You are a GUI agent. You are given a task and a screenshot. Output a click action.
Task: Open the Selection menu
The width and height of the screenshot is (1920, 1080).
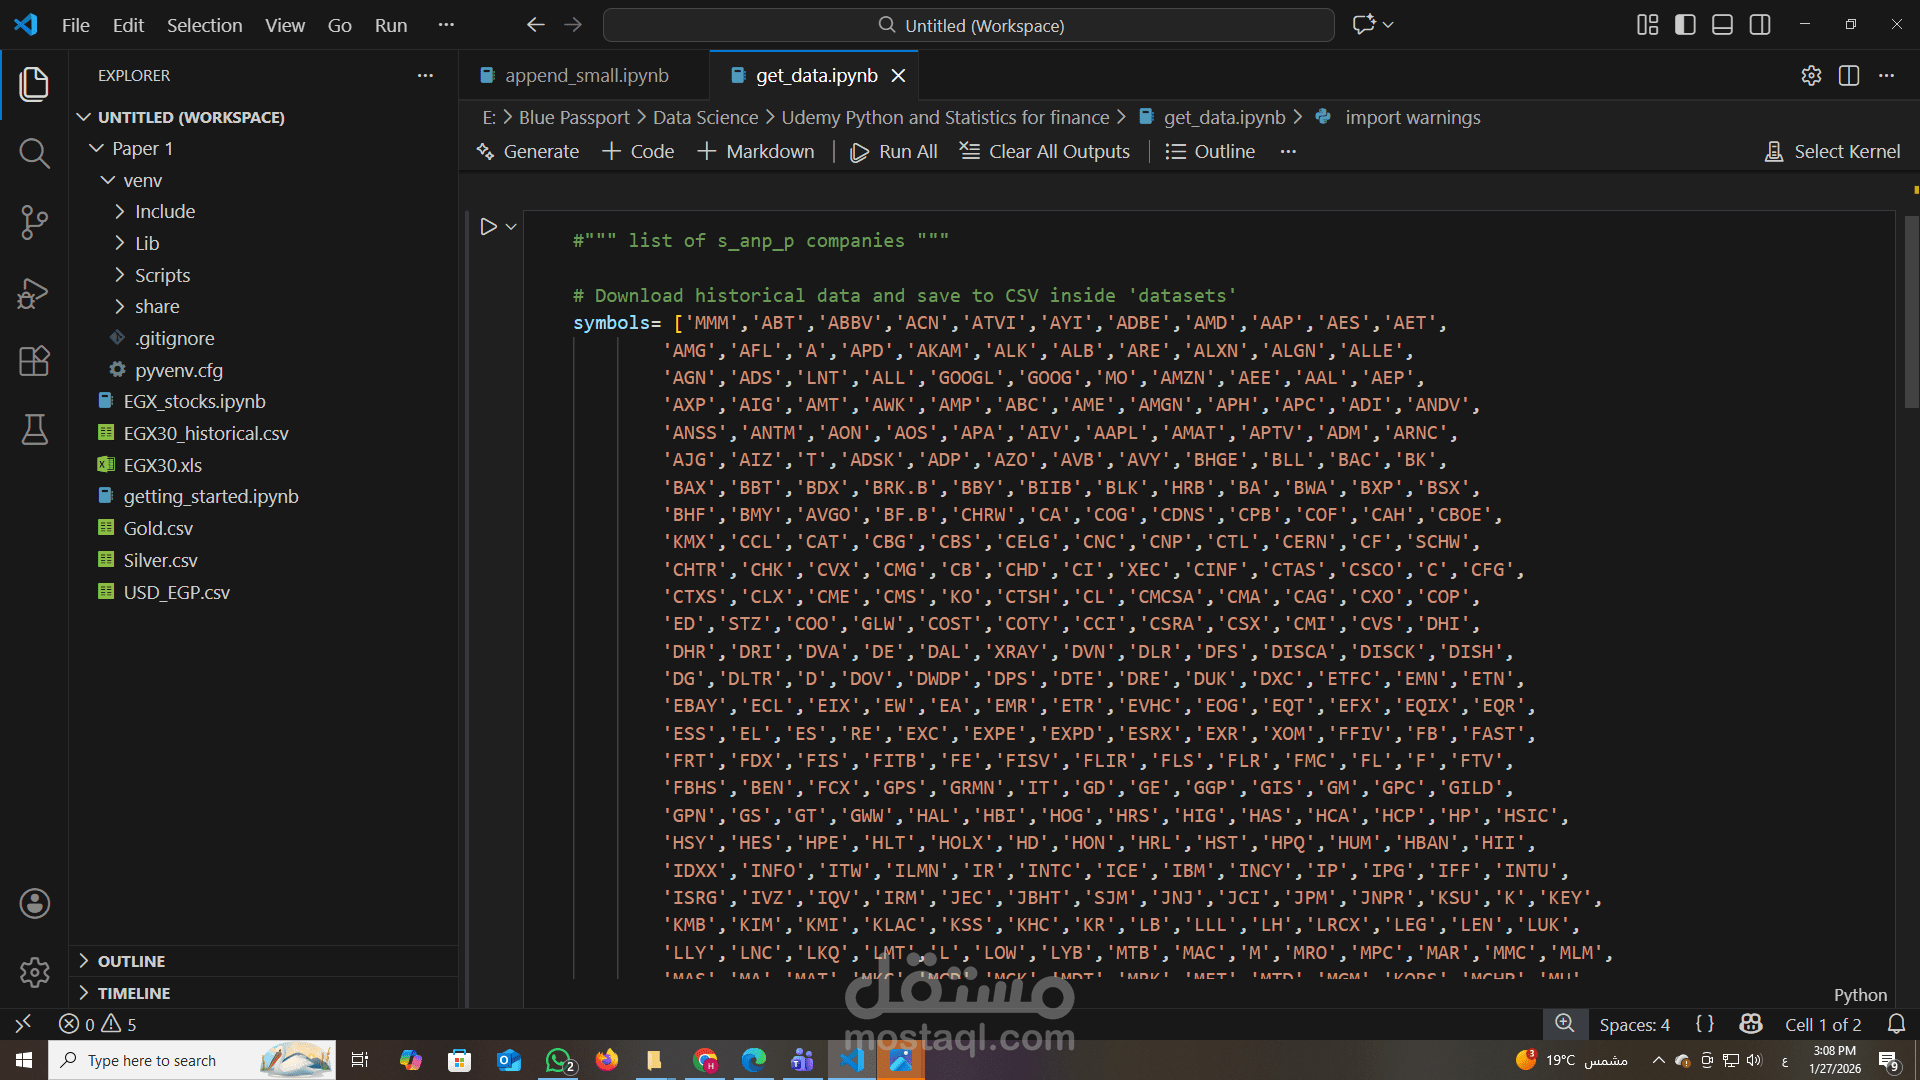[x=204, y=25]
